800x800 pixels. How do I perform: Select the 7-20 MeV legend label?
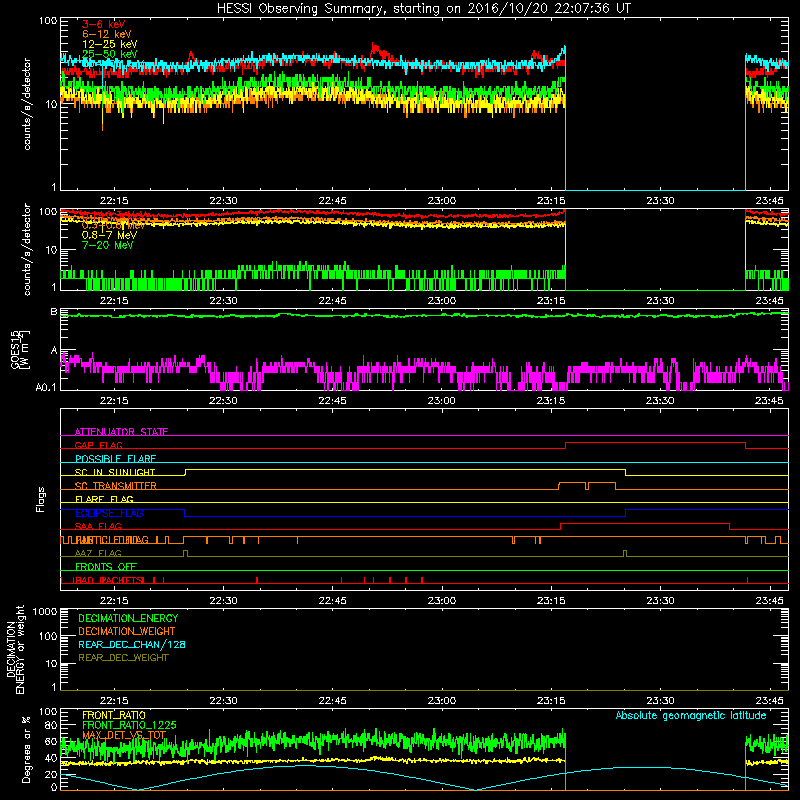108,245
